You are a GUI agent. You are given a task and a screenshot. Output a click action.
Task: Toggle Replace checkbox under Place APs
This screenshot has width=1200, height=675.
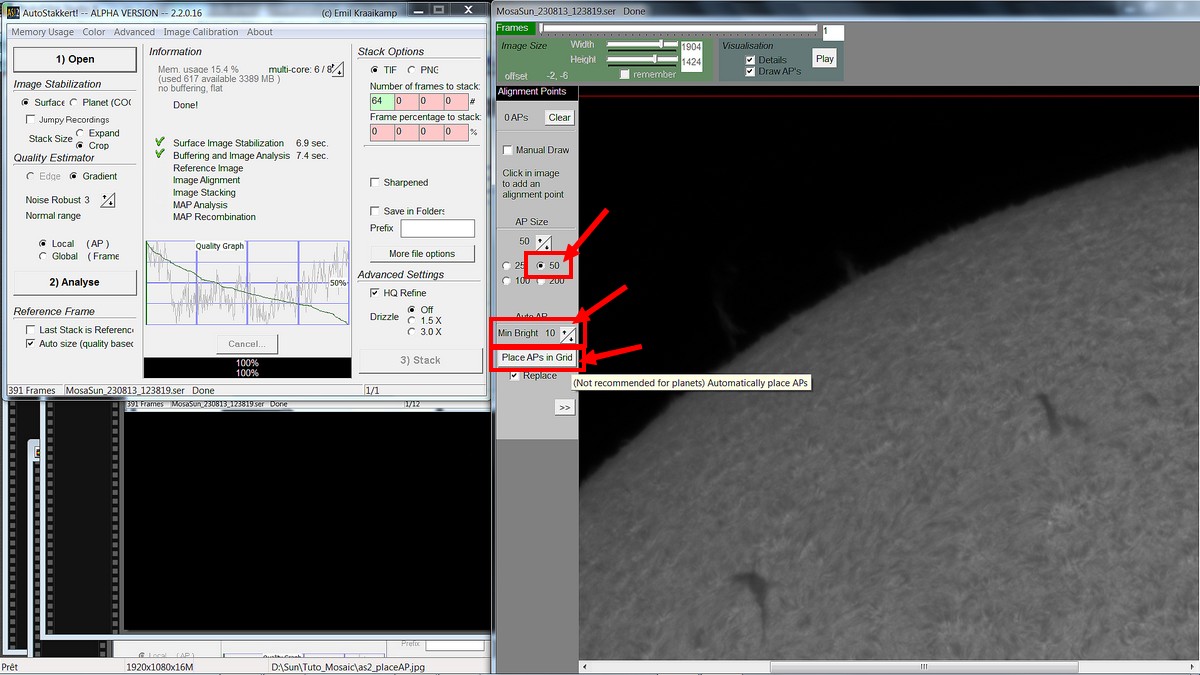click(534, 376)
